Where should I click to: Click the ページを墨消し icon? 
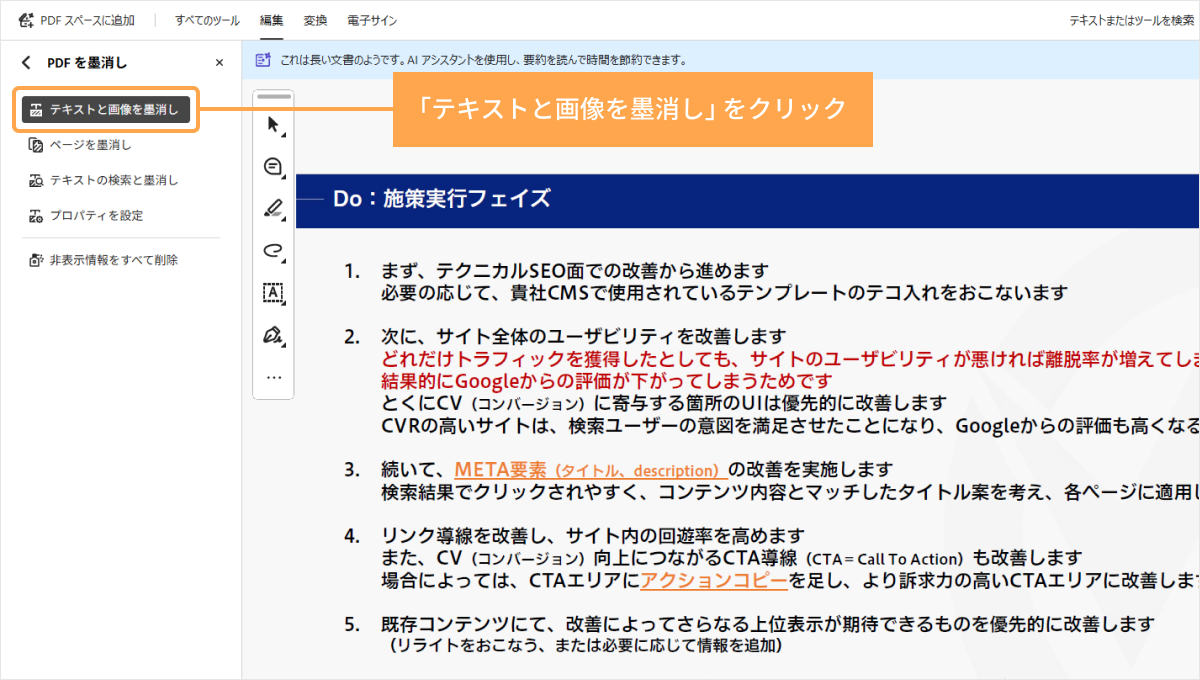click(x=36, y=145)
